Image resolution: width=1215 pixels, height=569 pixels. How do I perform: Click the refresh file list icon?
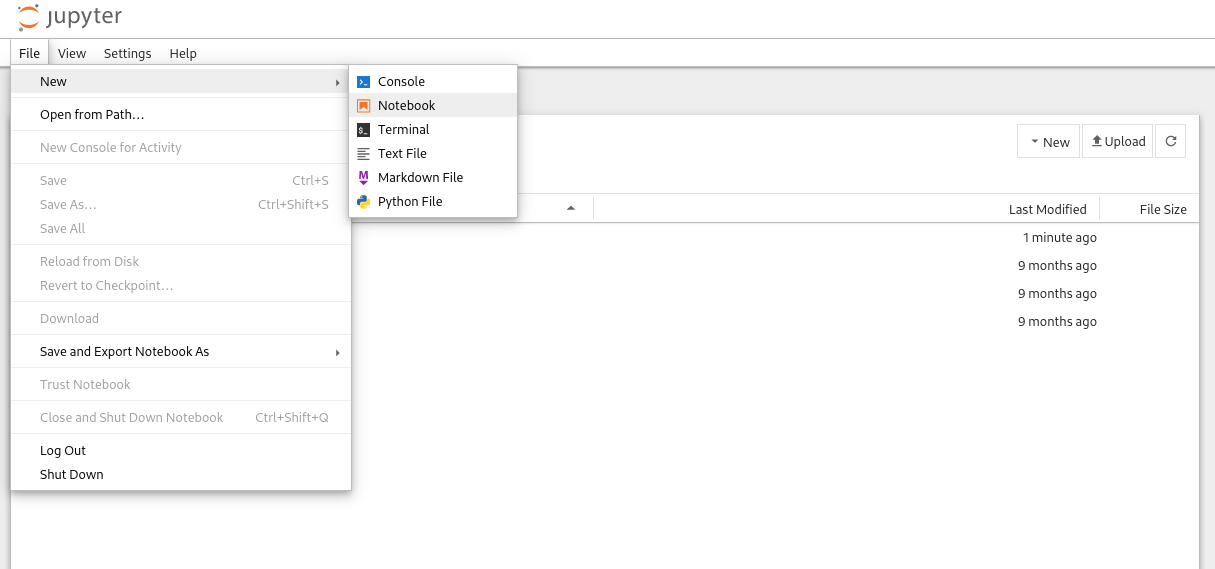point(1170,142)
